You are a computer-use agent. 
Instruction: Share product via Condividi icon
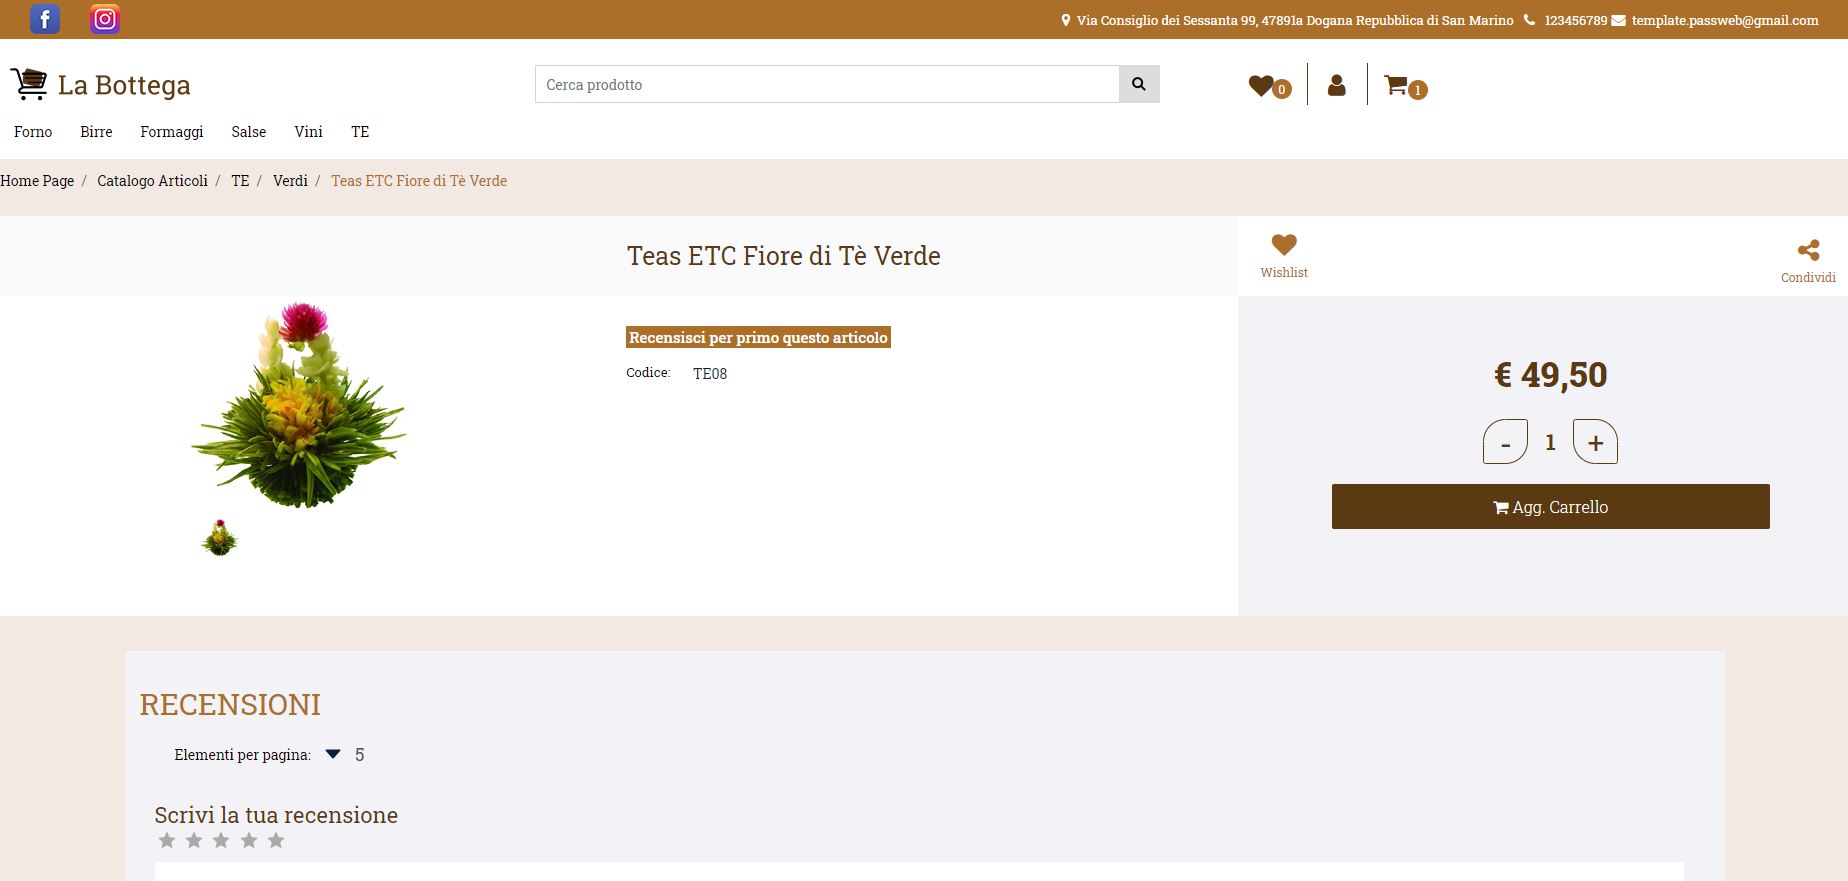1807,251
